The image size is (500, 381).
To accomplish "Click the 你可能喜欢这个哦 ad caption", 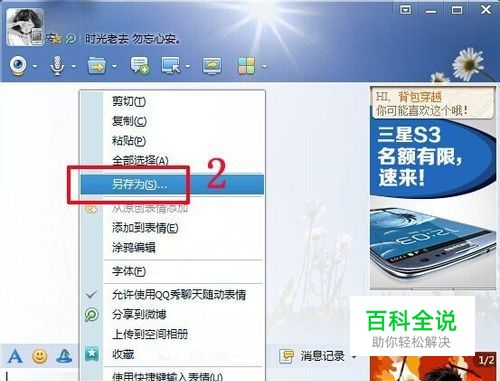I will pos(422,110).
